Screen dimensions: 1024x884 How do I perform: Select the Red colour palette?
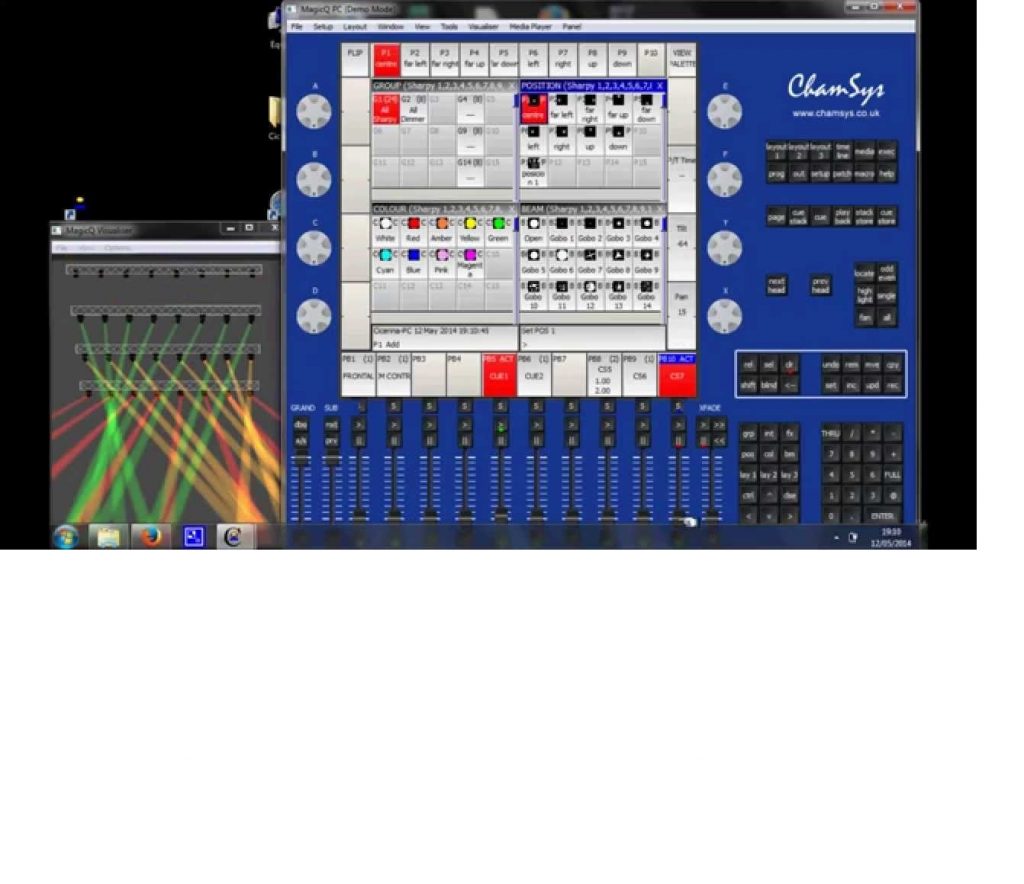413,230
